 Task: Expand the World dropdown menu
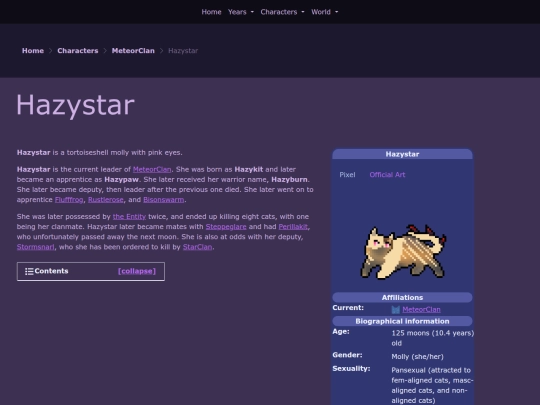pyautogui.click(x=324, y=12)
